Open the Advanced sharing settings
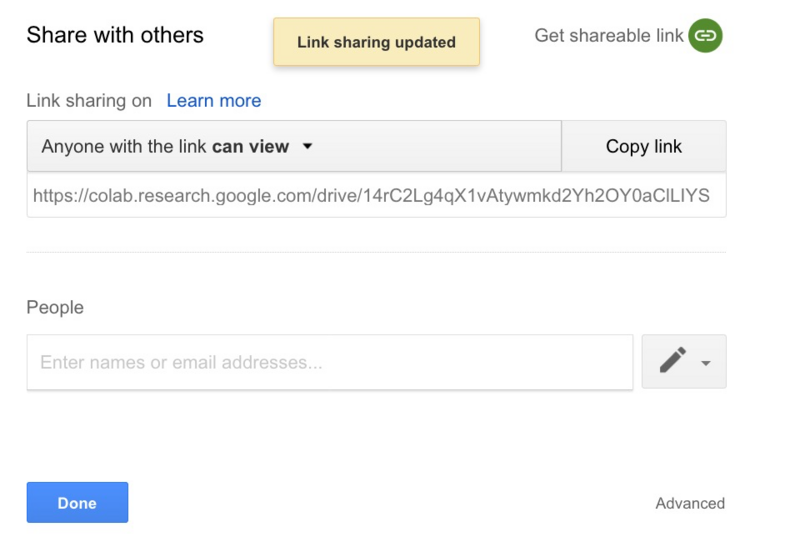The image size is (800, 547). (x=690, y=503)
